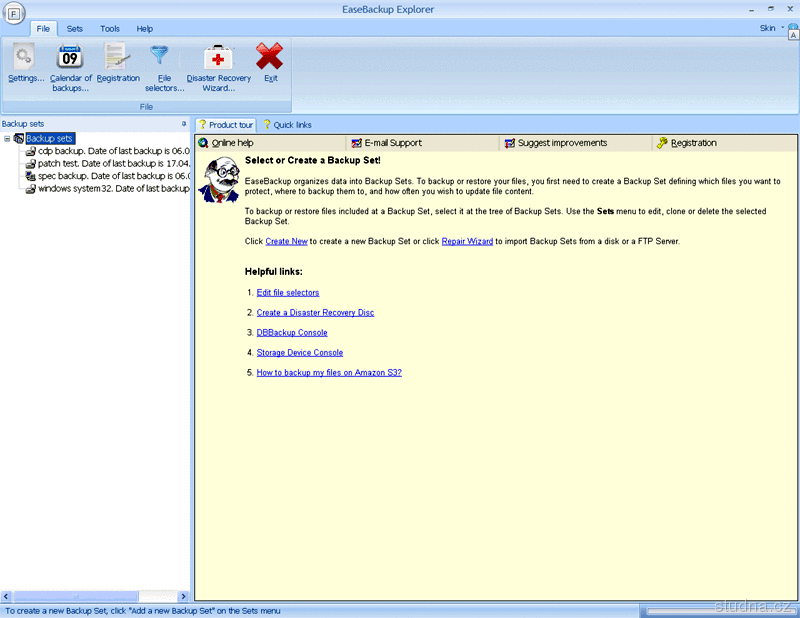Click the cdp backup set icon

[x=31, y=151]
